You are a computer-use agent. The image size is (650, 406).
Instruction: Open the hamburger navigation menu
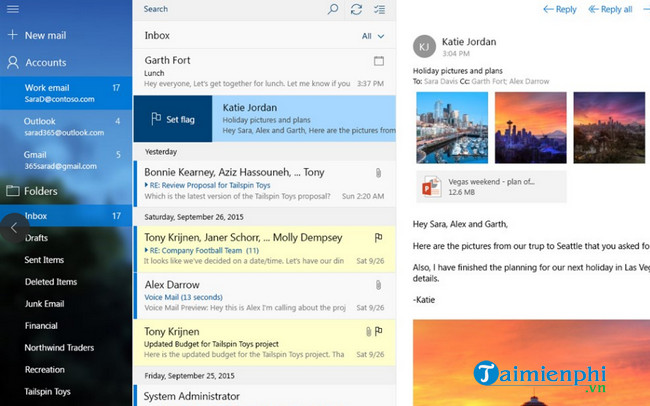click(x=12, y=9)
